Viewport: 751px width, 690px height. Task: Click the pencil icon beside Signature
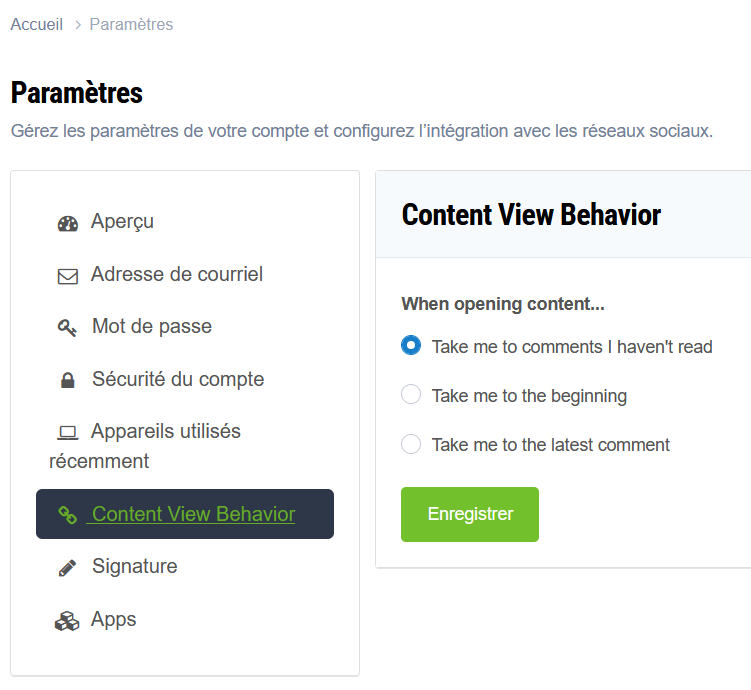click(68, 568)
